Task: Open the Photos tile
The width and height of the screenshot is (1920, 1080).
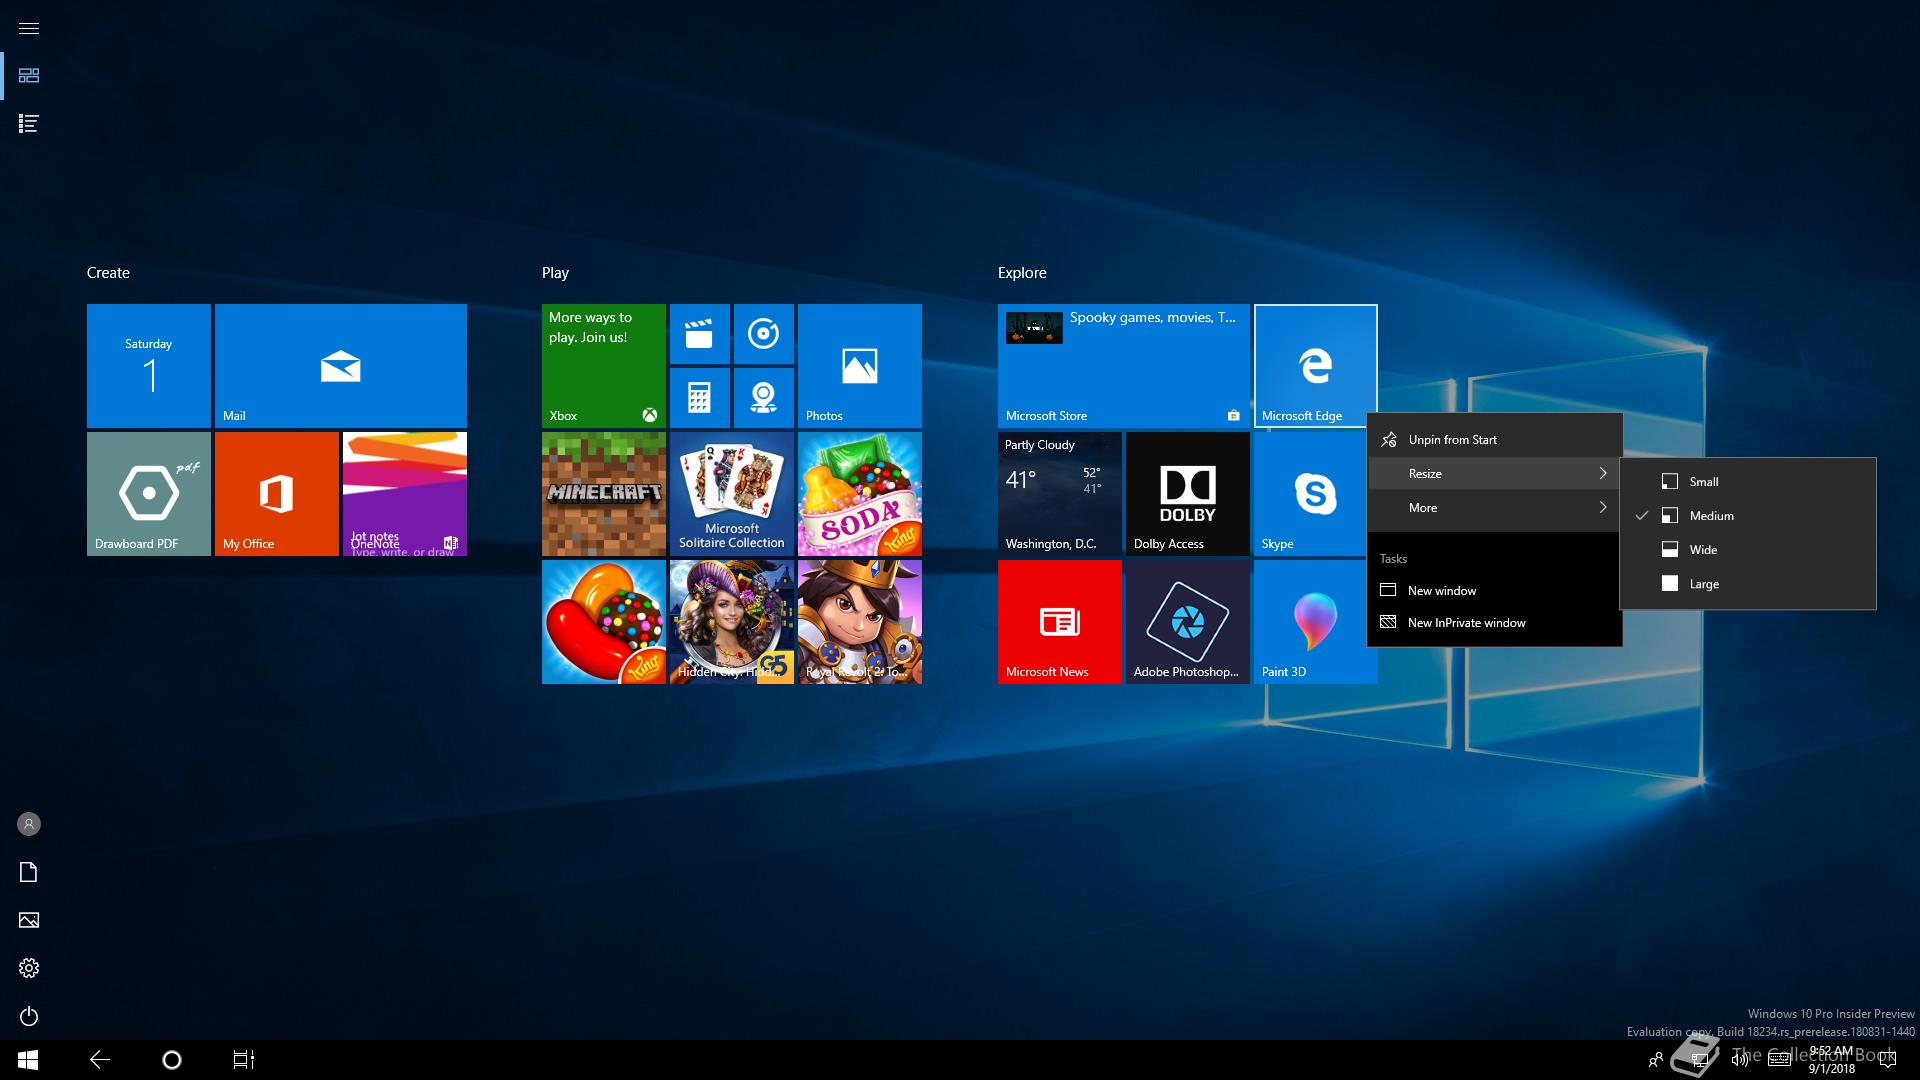Action: [x=860, y=366]
